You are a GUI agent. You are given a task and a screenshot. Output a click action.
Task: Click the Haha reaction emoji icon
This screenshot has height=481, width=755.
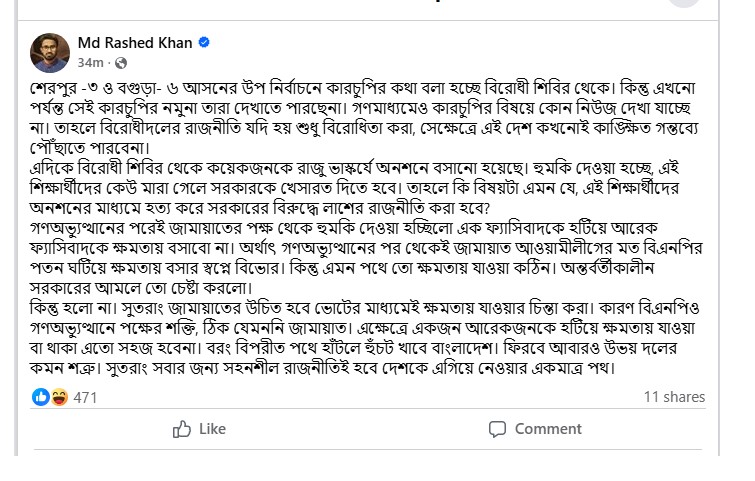57,397
